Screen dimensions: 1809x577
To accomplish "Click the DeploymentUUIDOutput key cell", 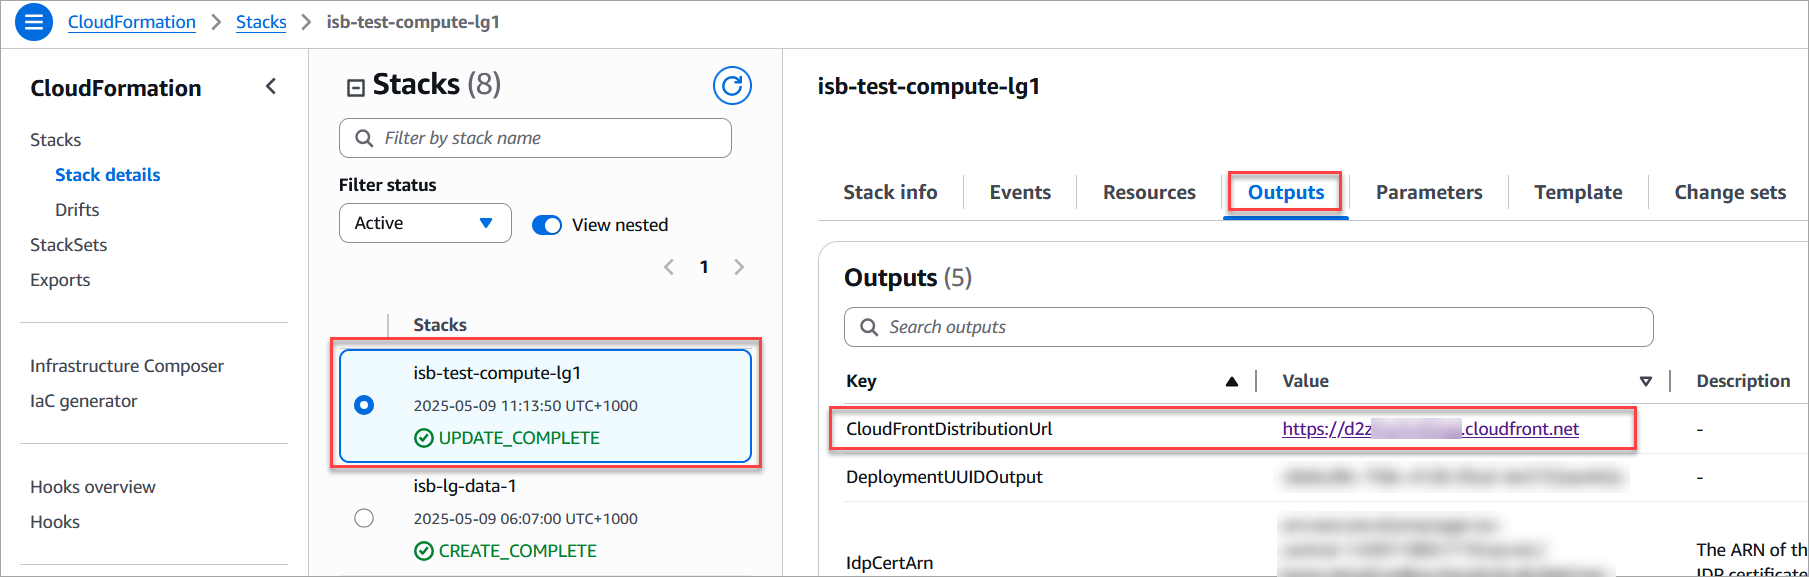I will coord(944,477).
